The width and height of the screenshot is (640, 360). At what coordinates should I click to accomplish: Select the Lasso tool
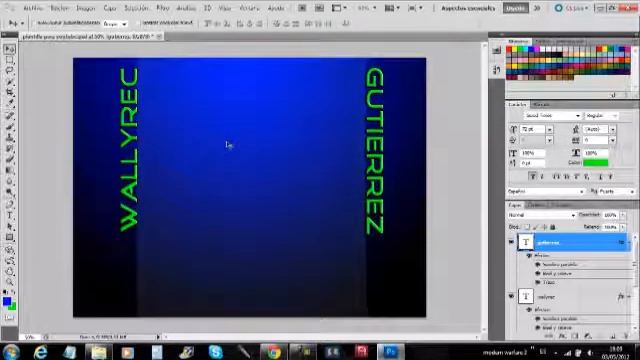coord(9,71)
